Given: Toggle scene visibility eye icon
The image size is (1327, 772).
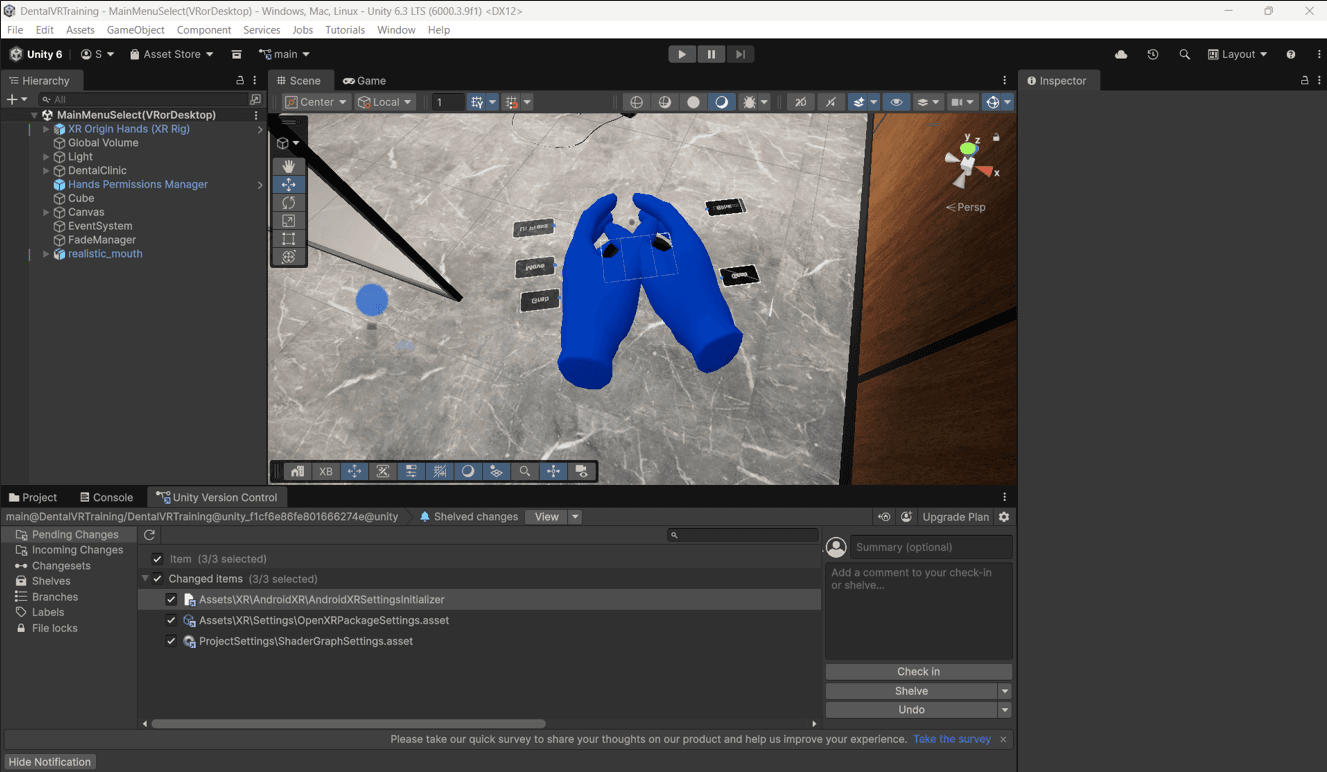Looking at the screenshot, I should [896, 102].
